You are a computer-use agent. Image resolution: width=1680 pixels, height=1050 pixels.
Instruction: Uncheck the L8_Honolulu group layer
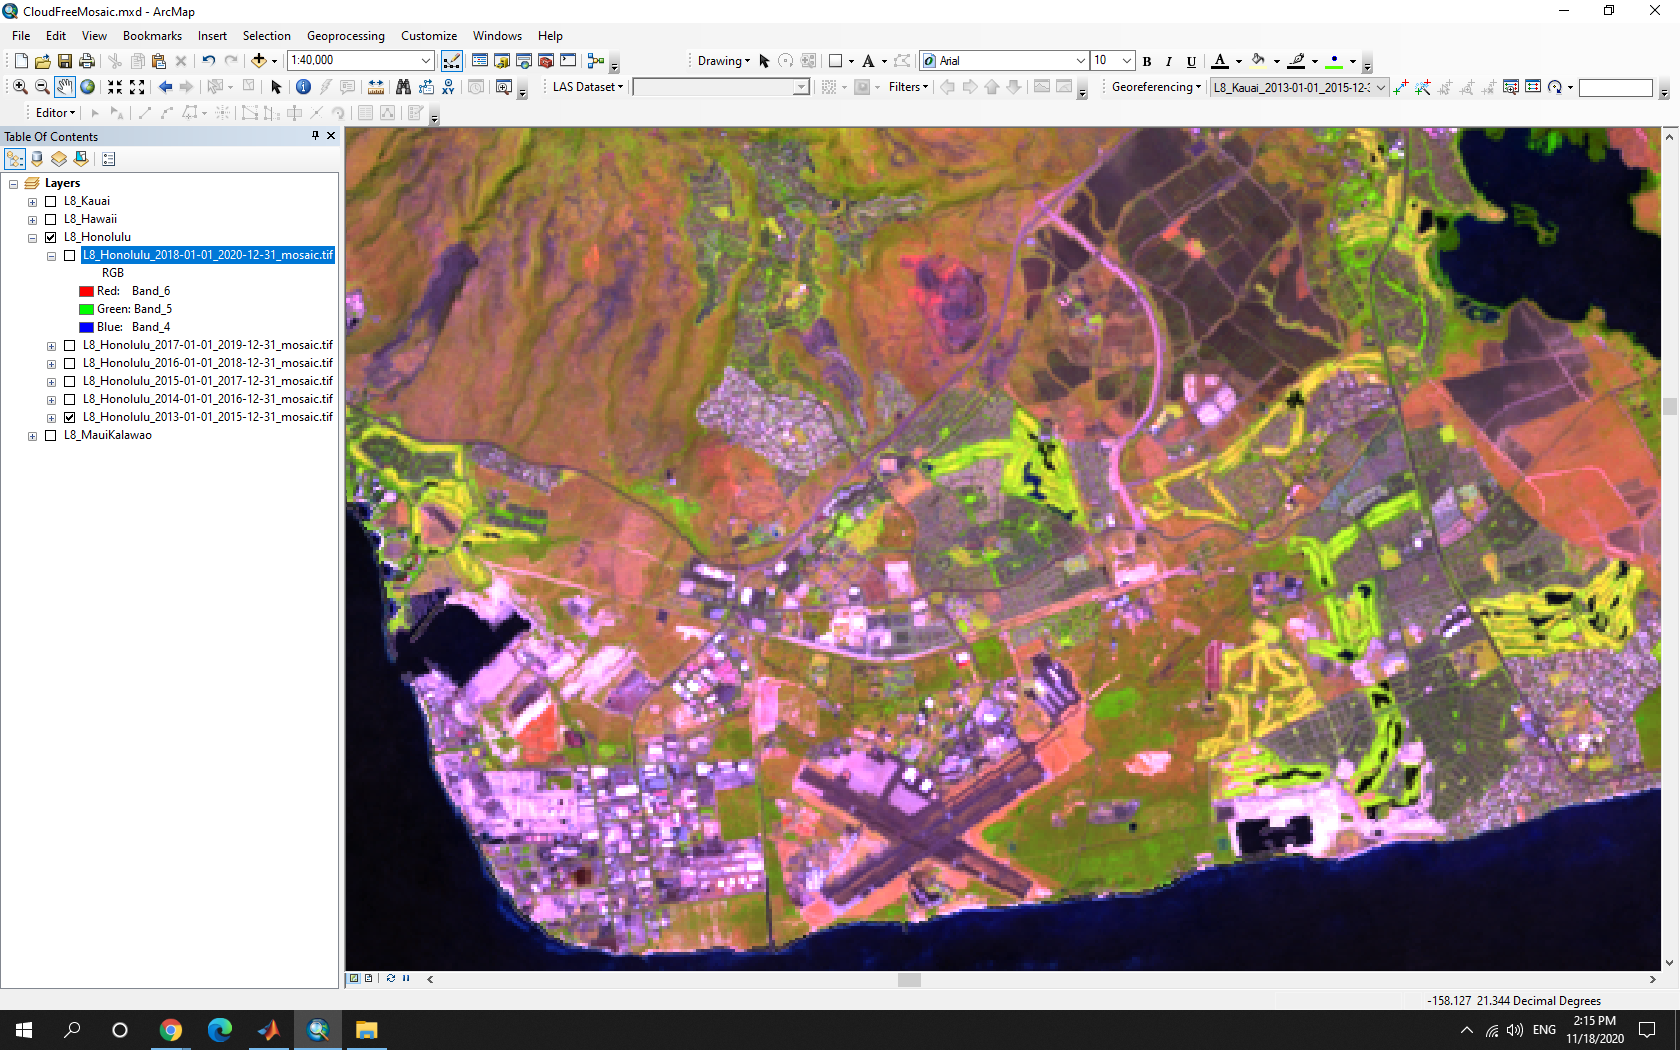coord(51,237)
